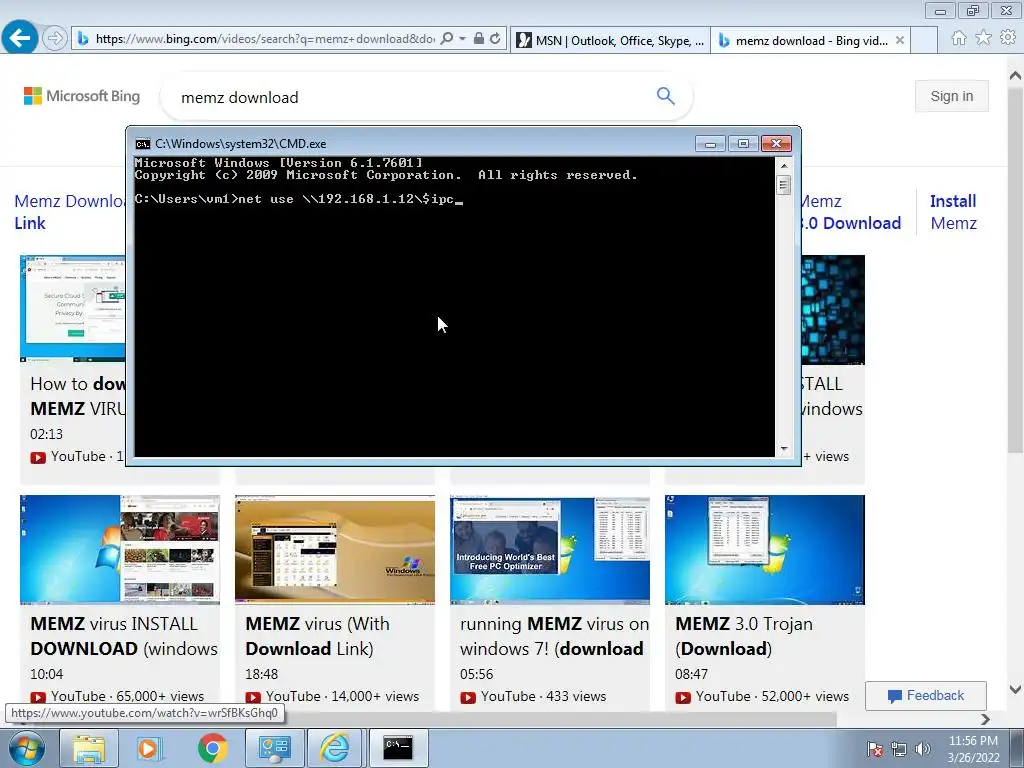Open the Memz Download Link filter

coord(69,212)
